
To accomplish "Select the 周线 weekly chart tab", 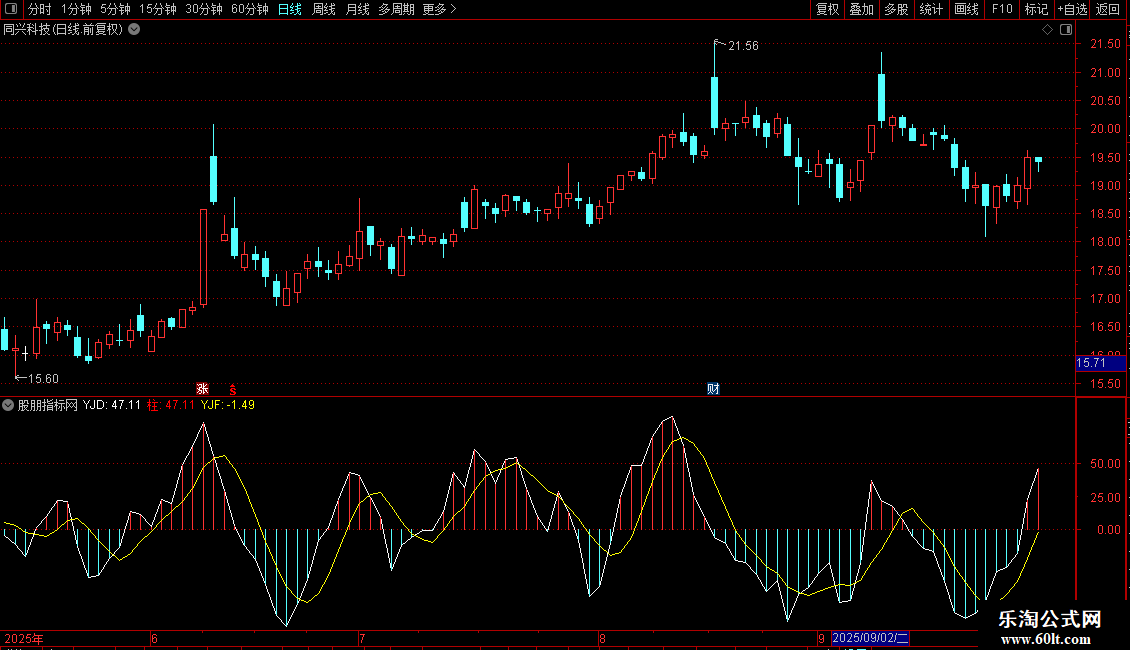I will pyautogui.click(x=324, y=9).
